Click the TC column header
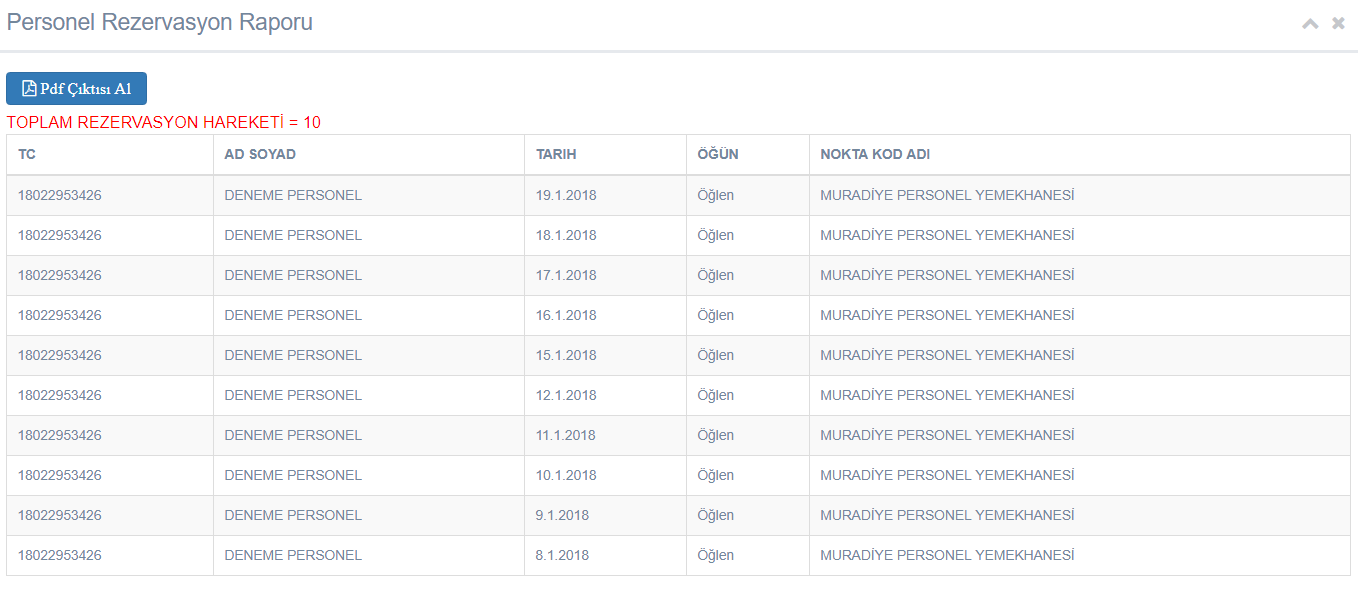Screen dimensions: 1371x597 coord(27,154)
